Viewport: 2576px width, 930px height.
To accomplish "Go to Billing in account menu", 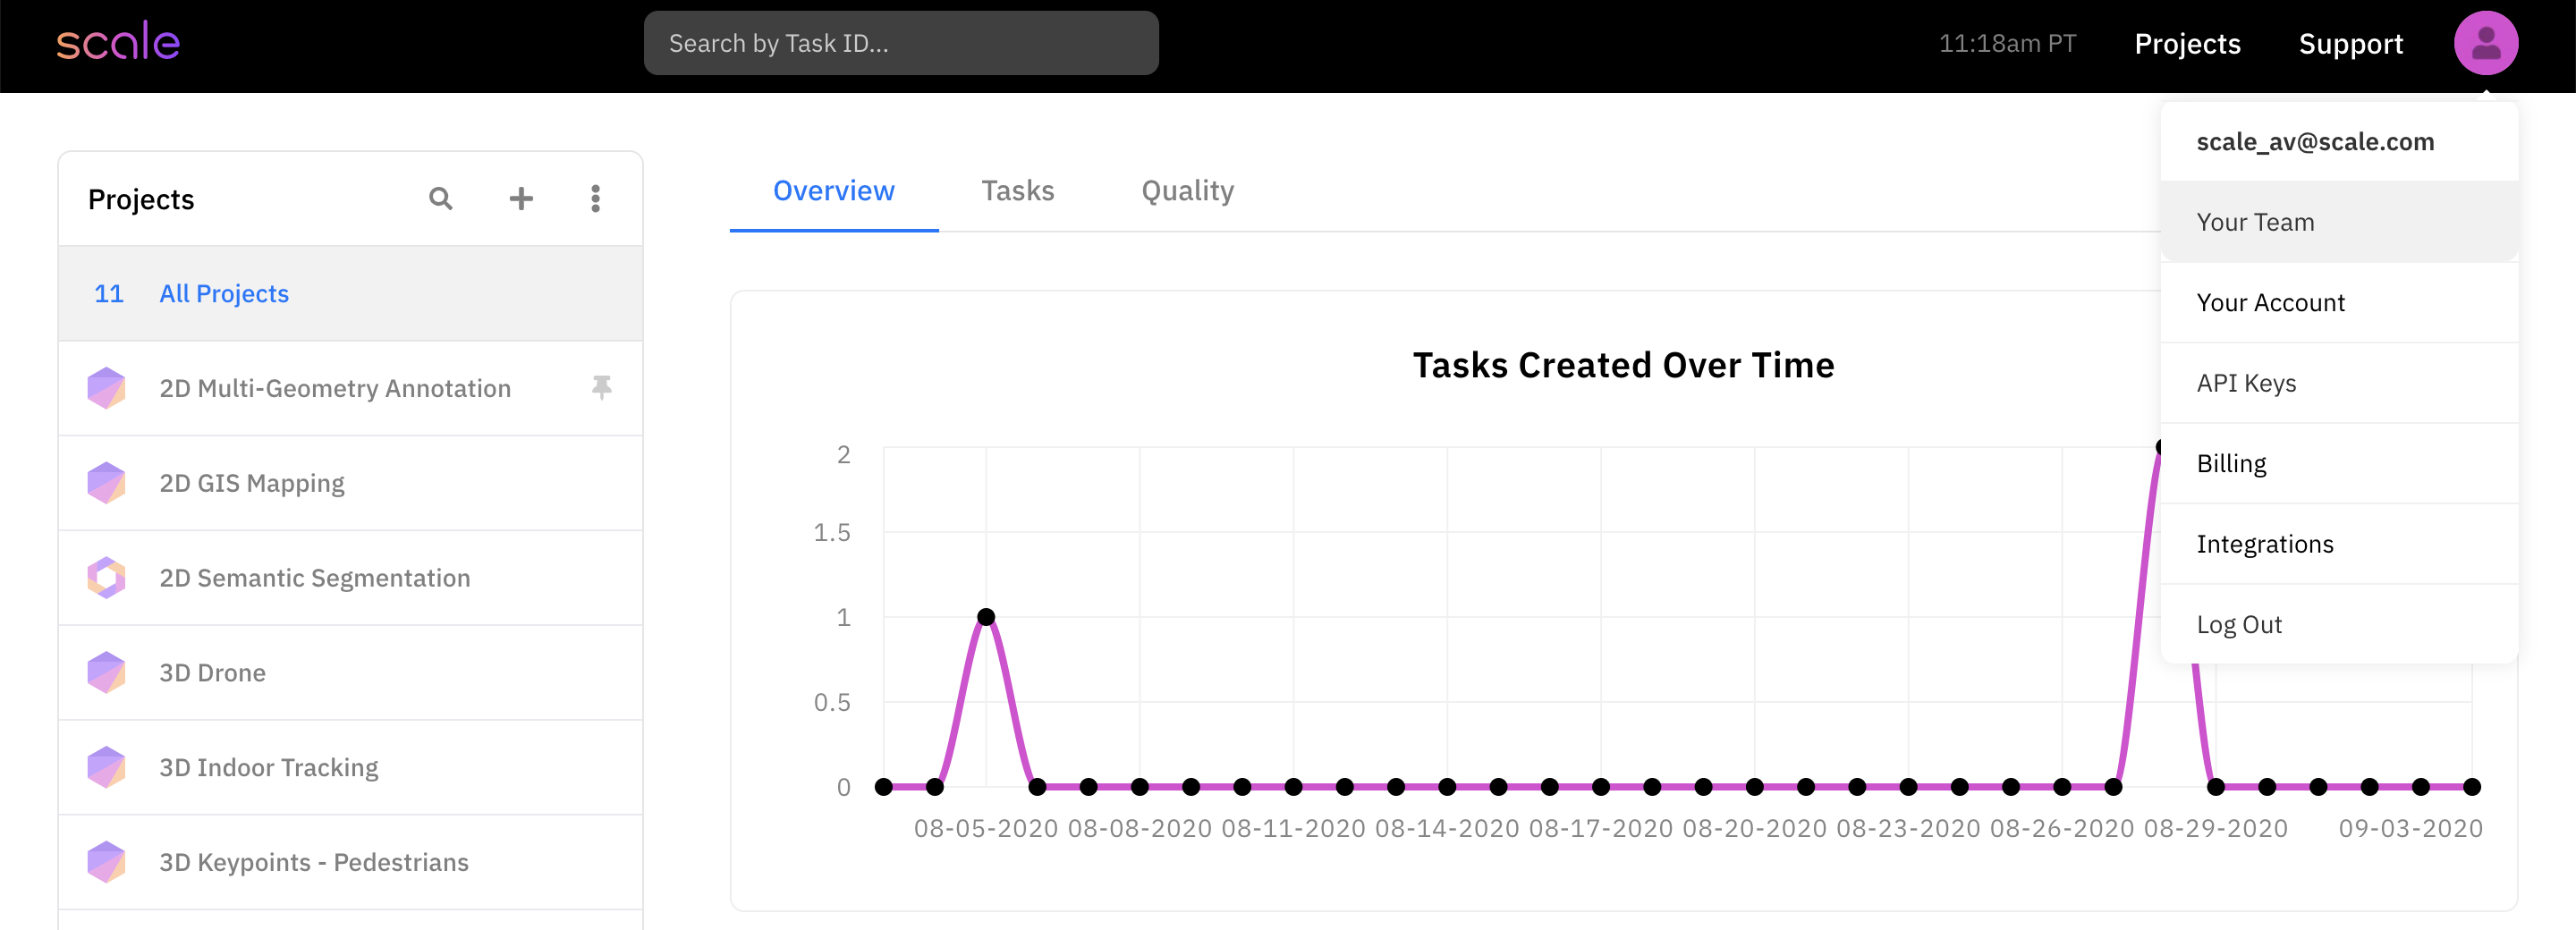I will (x=2339, y=464).
